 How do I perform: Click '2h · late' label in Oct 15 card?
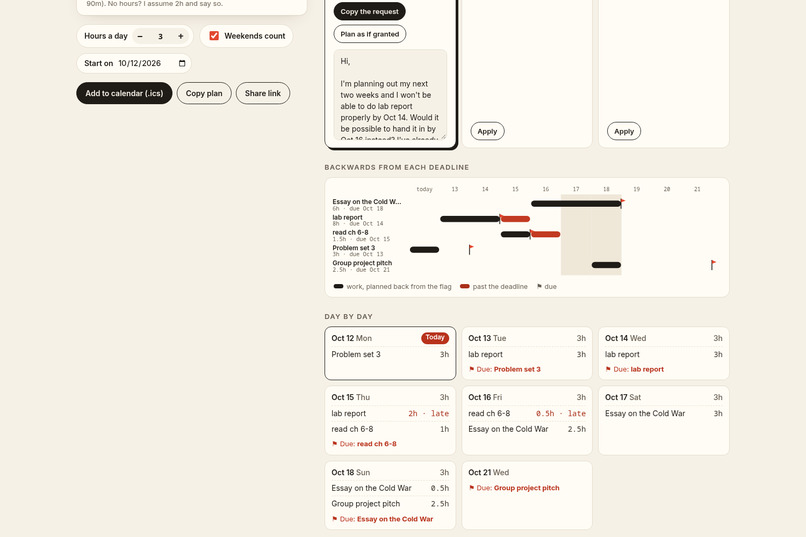pyautogui.click(x=428, y=413)
